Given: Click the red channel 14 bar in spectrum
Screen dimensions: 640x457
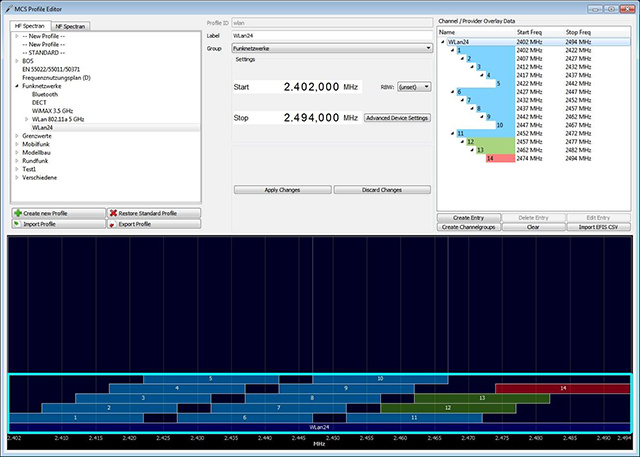Looking at the screenshot, I should 563,388.
